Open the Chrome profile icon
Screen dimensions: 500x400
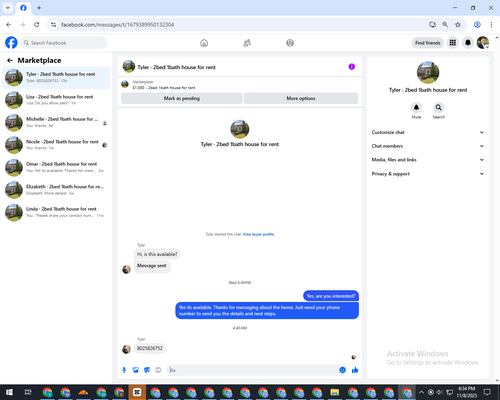[x=477, y=25]
